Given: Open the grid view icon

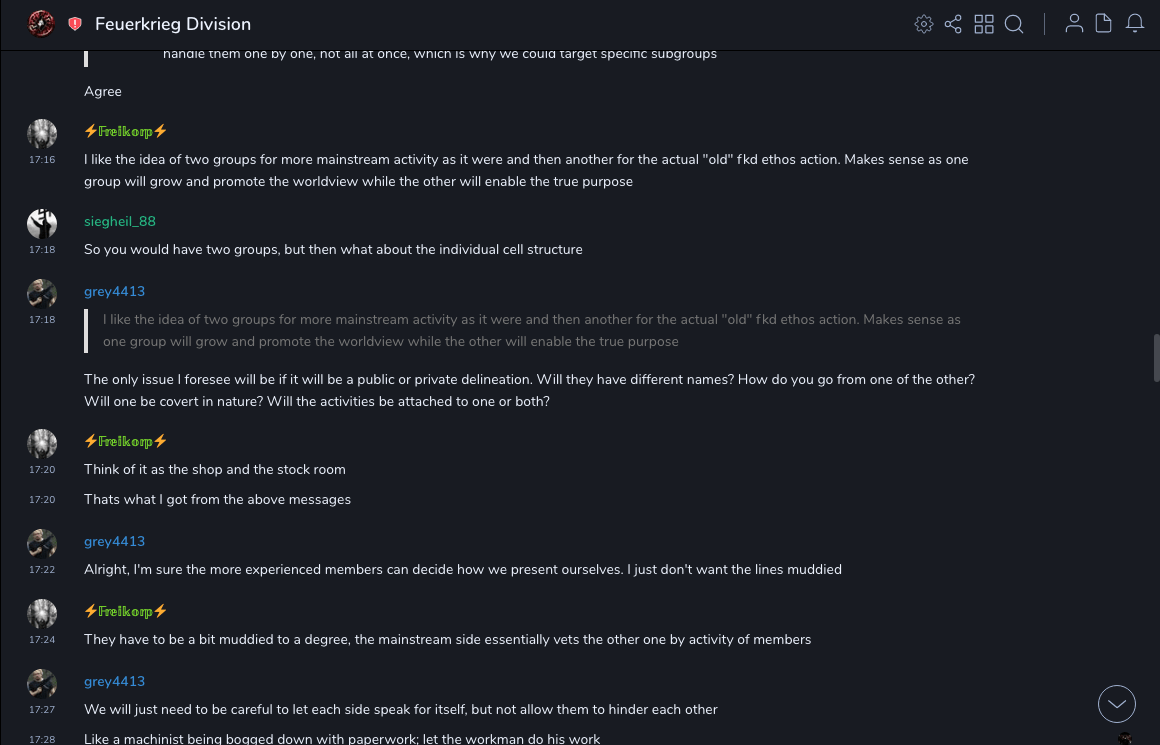Looking at the screenshot, I should (984, 24).
